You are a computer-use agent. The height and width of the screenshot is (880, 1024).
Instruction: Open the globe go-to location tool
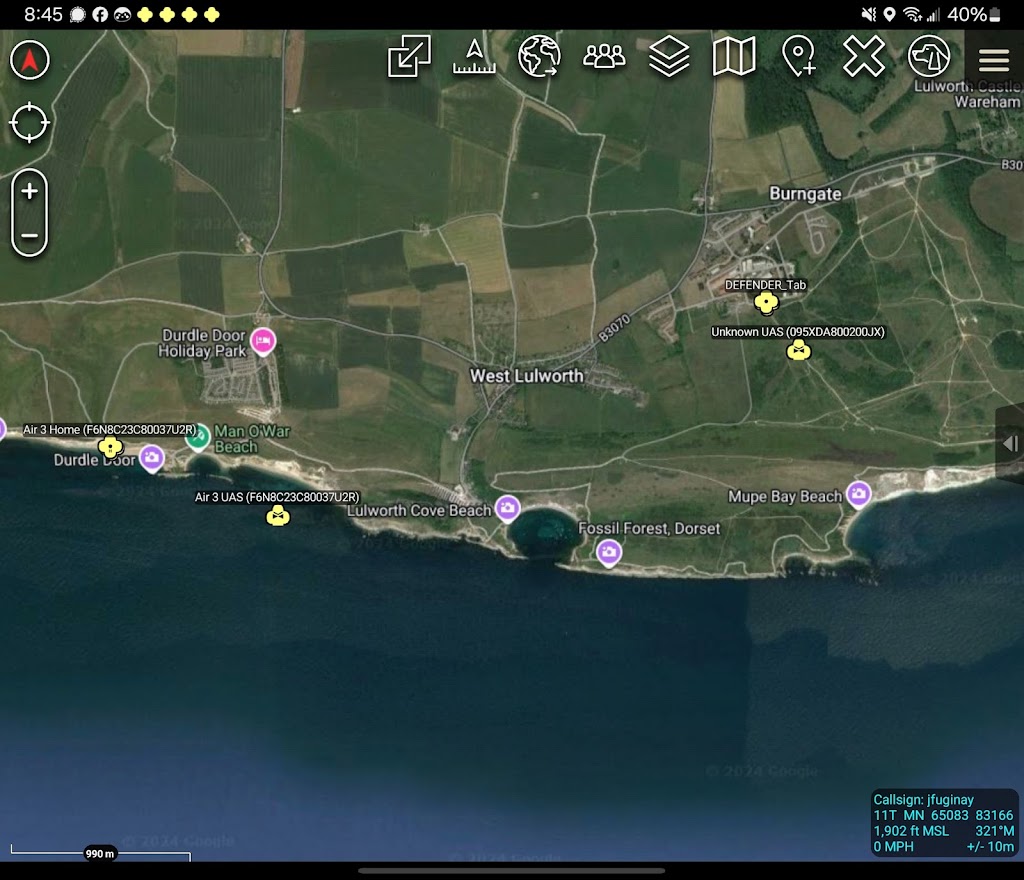[x=539, y=56]
